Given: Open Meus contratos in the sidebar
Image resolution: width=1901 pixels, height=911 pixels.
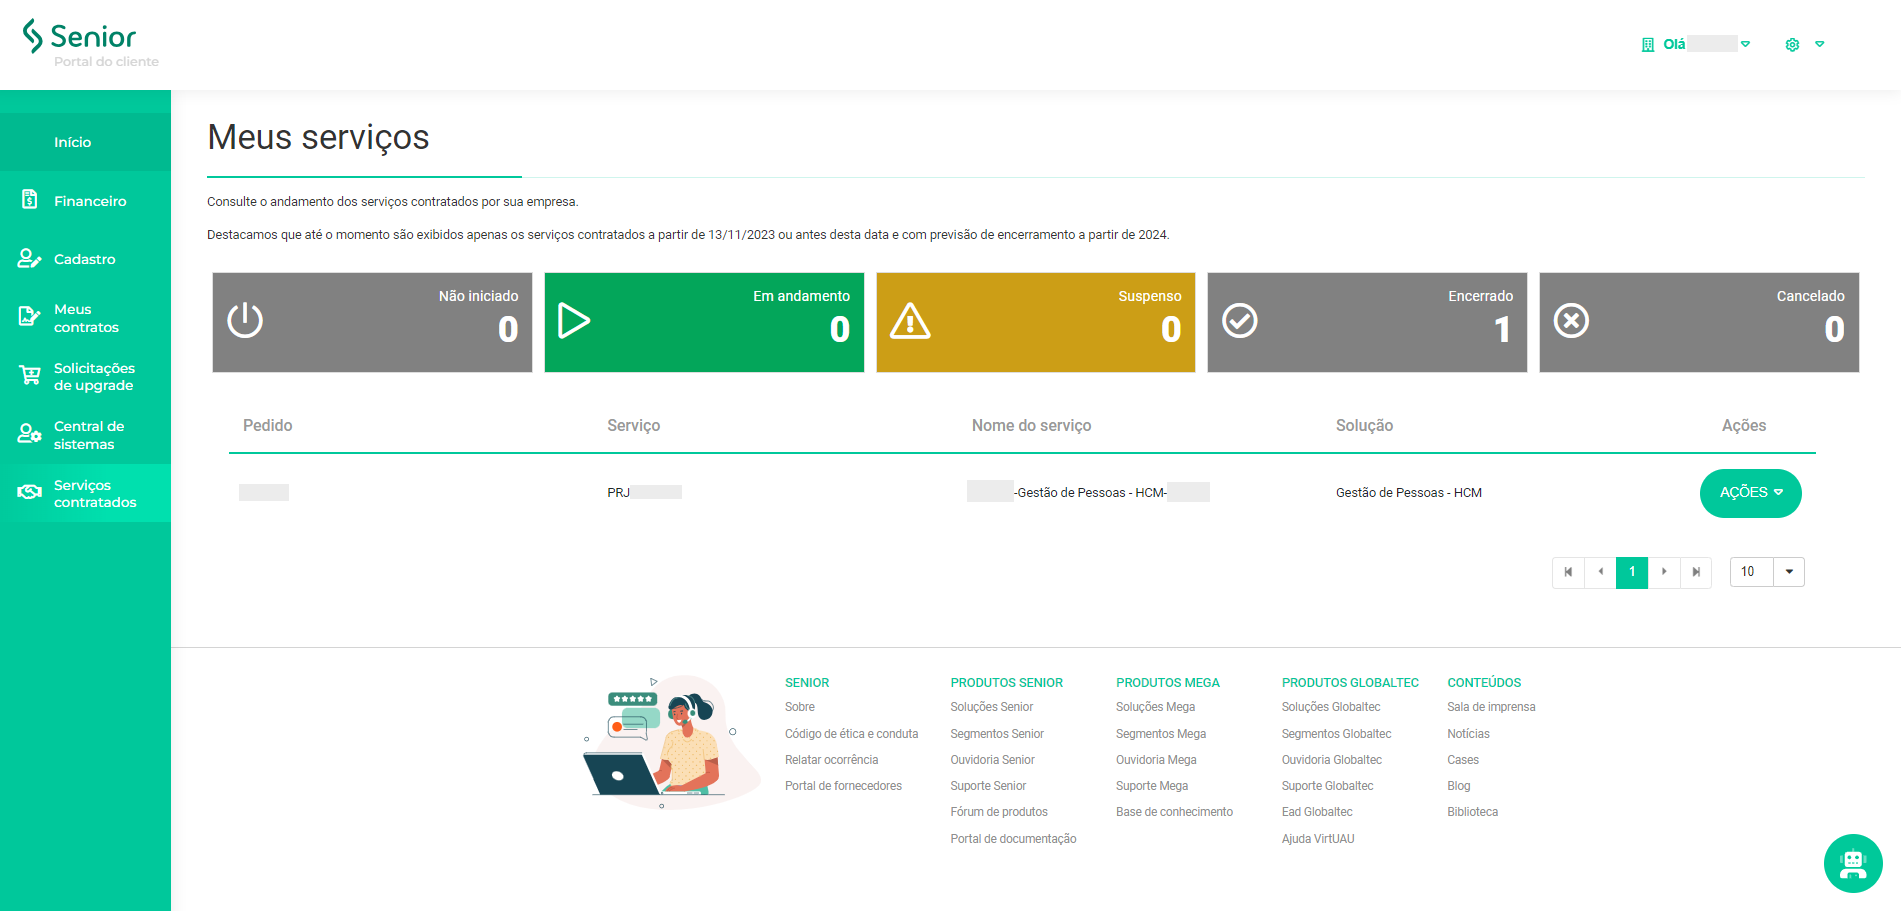Looking at the screenshot, I should click(85, 318).
